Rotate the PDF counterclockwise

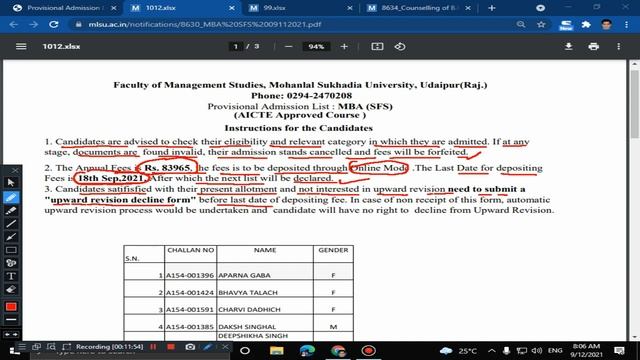click(400, 47)
